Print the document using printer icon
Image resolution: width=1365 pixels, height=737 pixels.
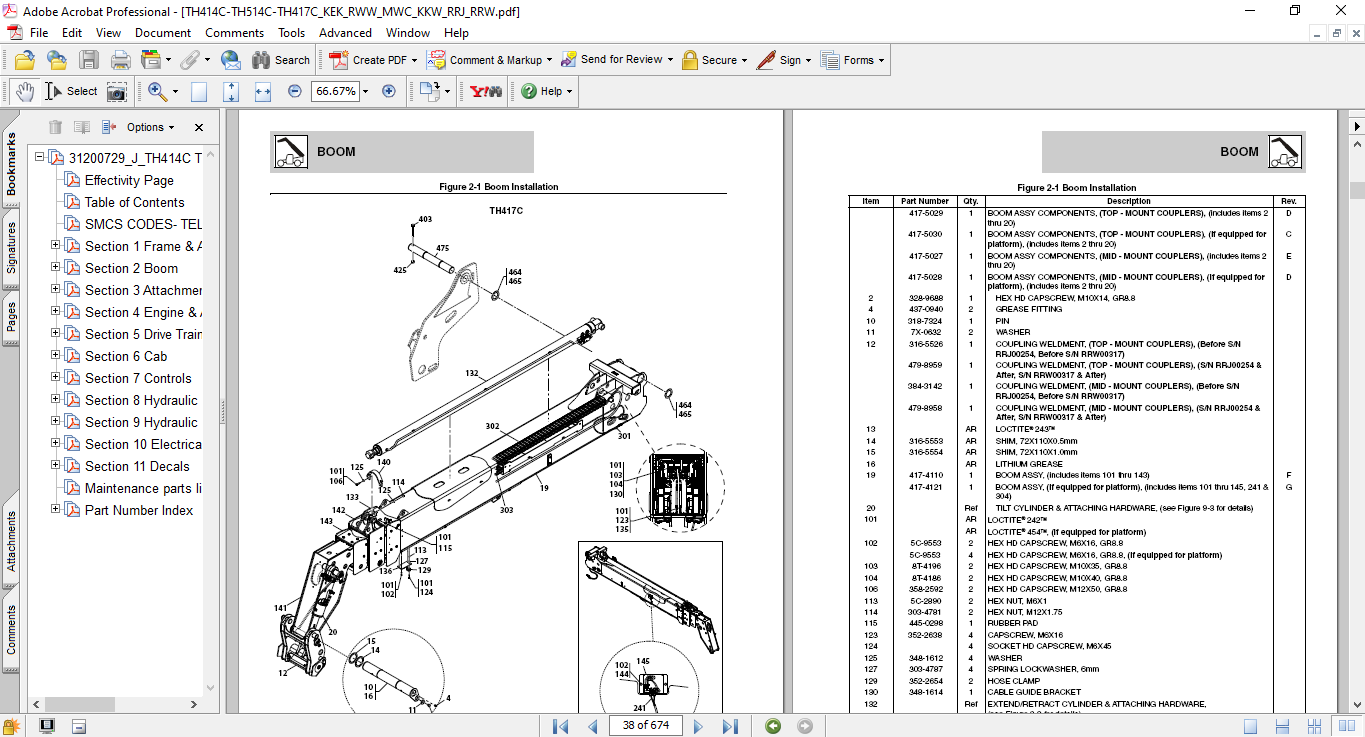(x=120, y=60)
